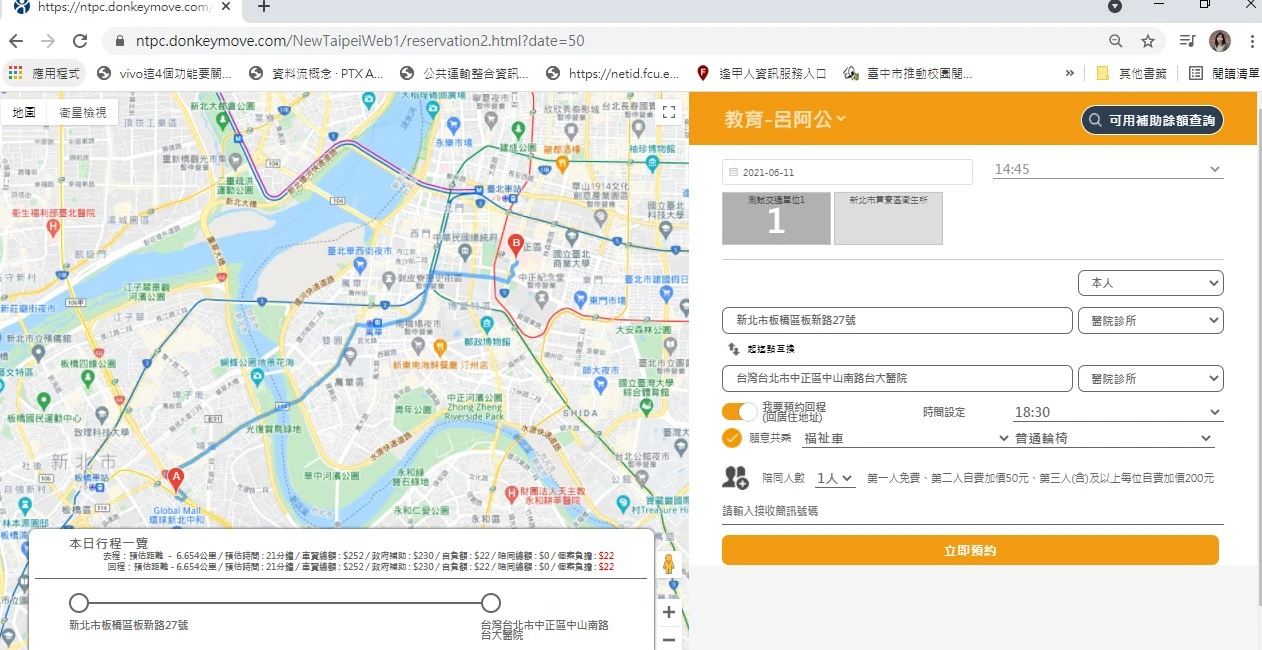Open the vivo bookmark

click(x=164, y=73)
